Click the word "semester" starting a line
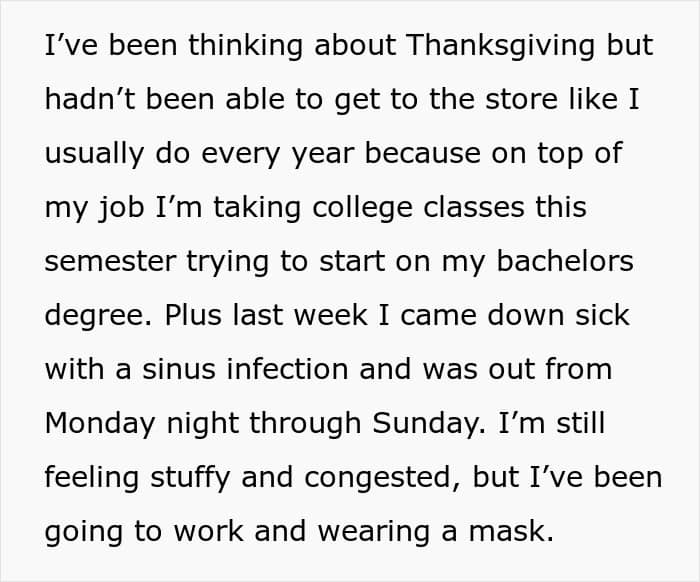This screenshot has width=700, height=582. point(117,261)
